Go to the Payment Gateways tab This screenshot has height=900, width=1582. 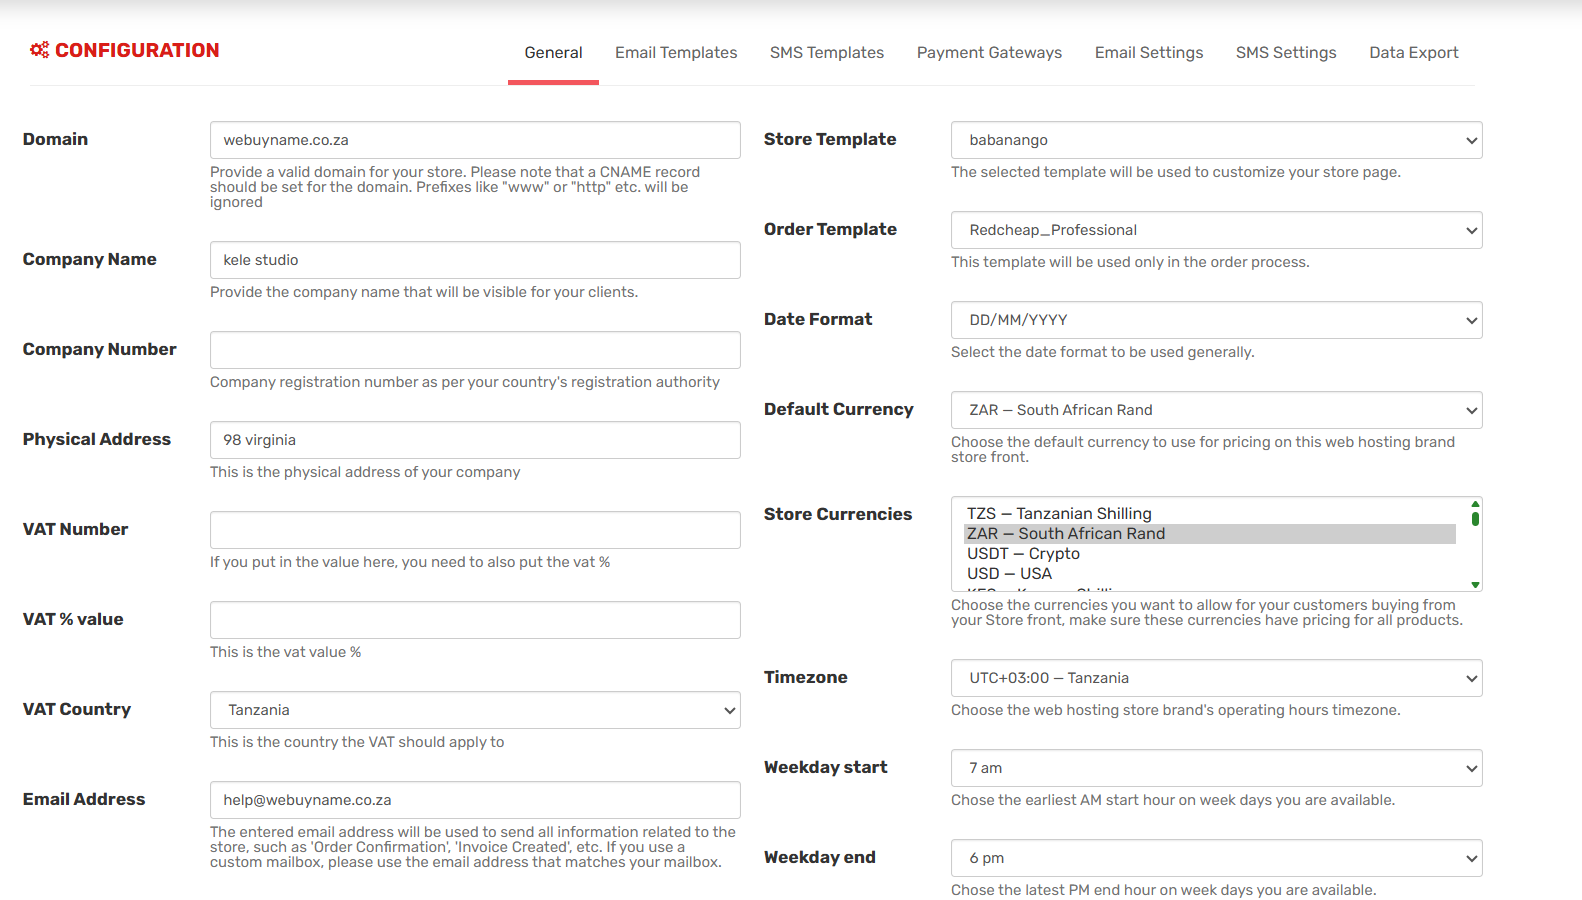point(989,53)
